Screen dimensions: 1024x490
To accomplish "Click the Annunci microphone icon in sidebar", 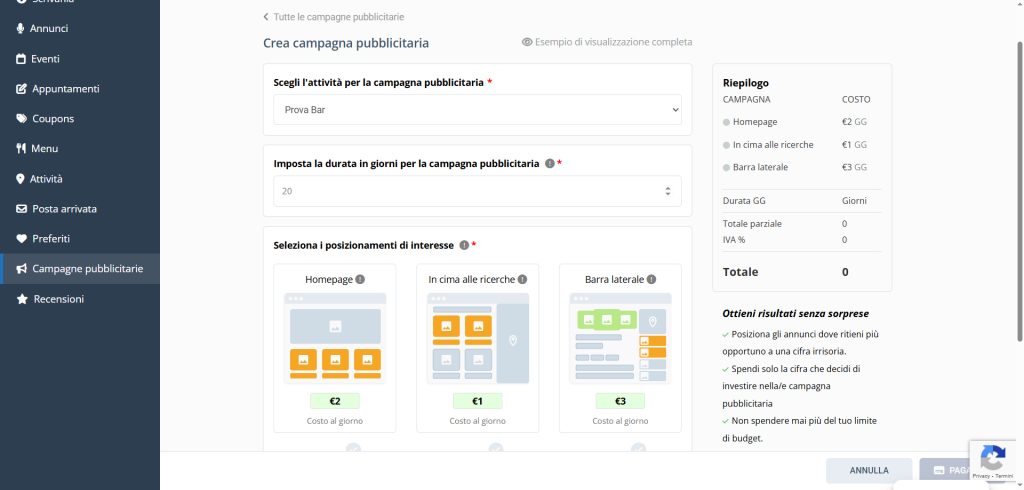I will [x=21, y=28].
